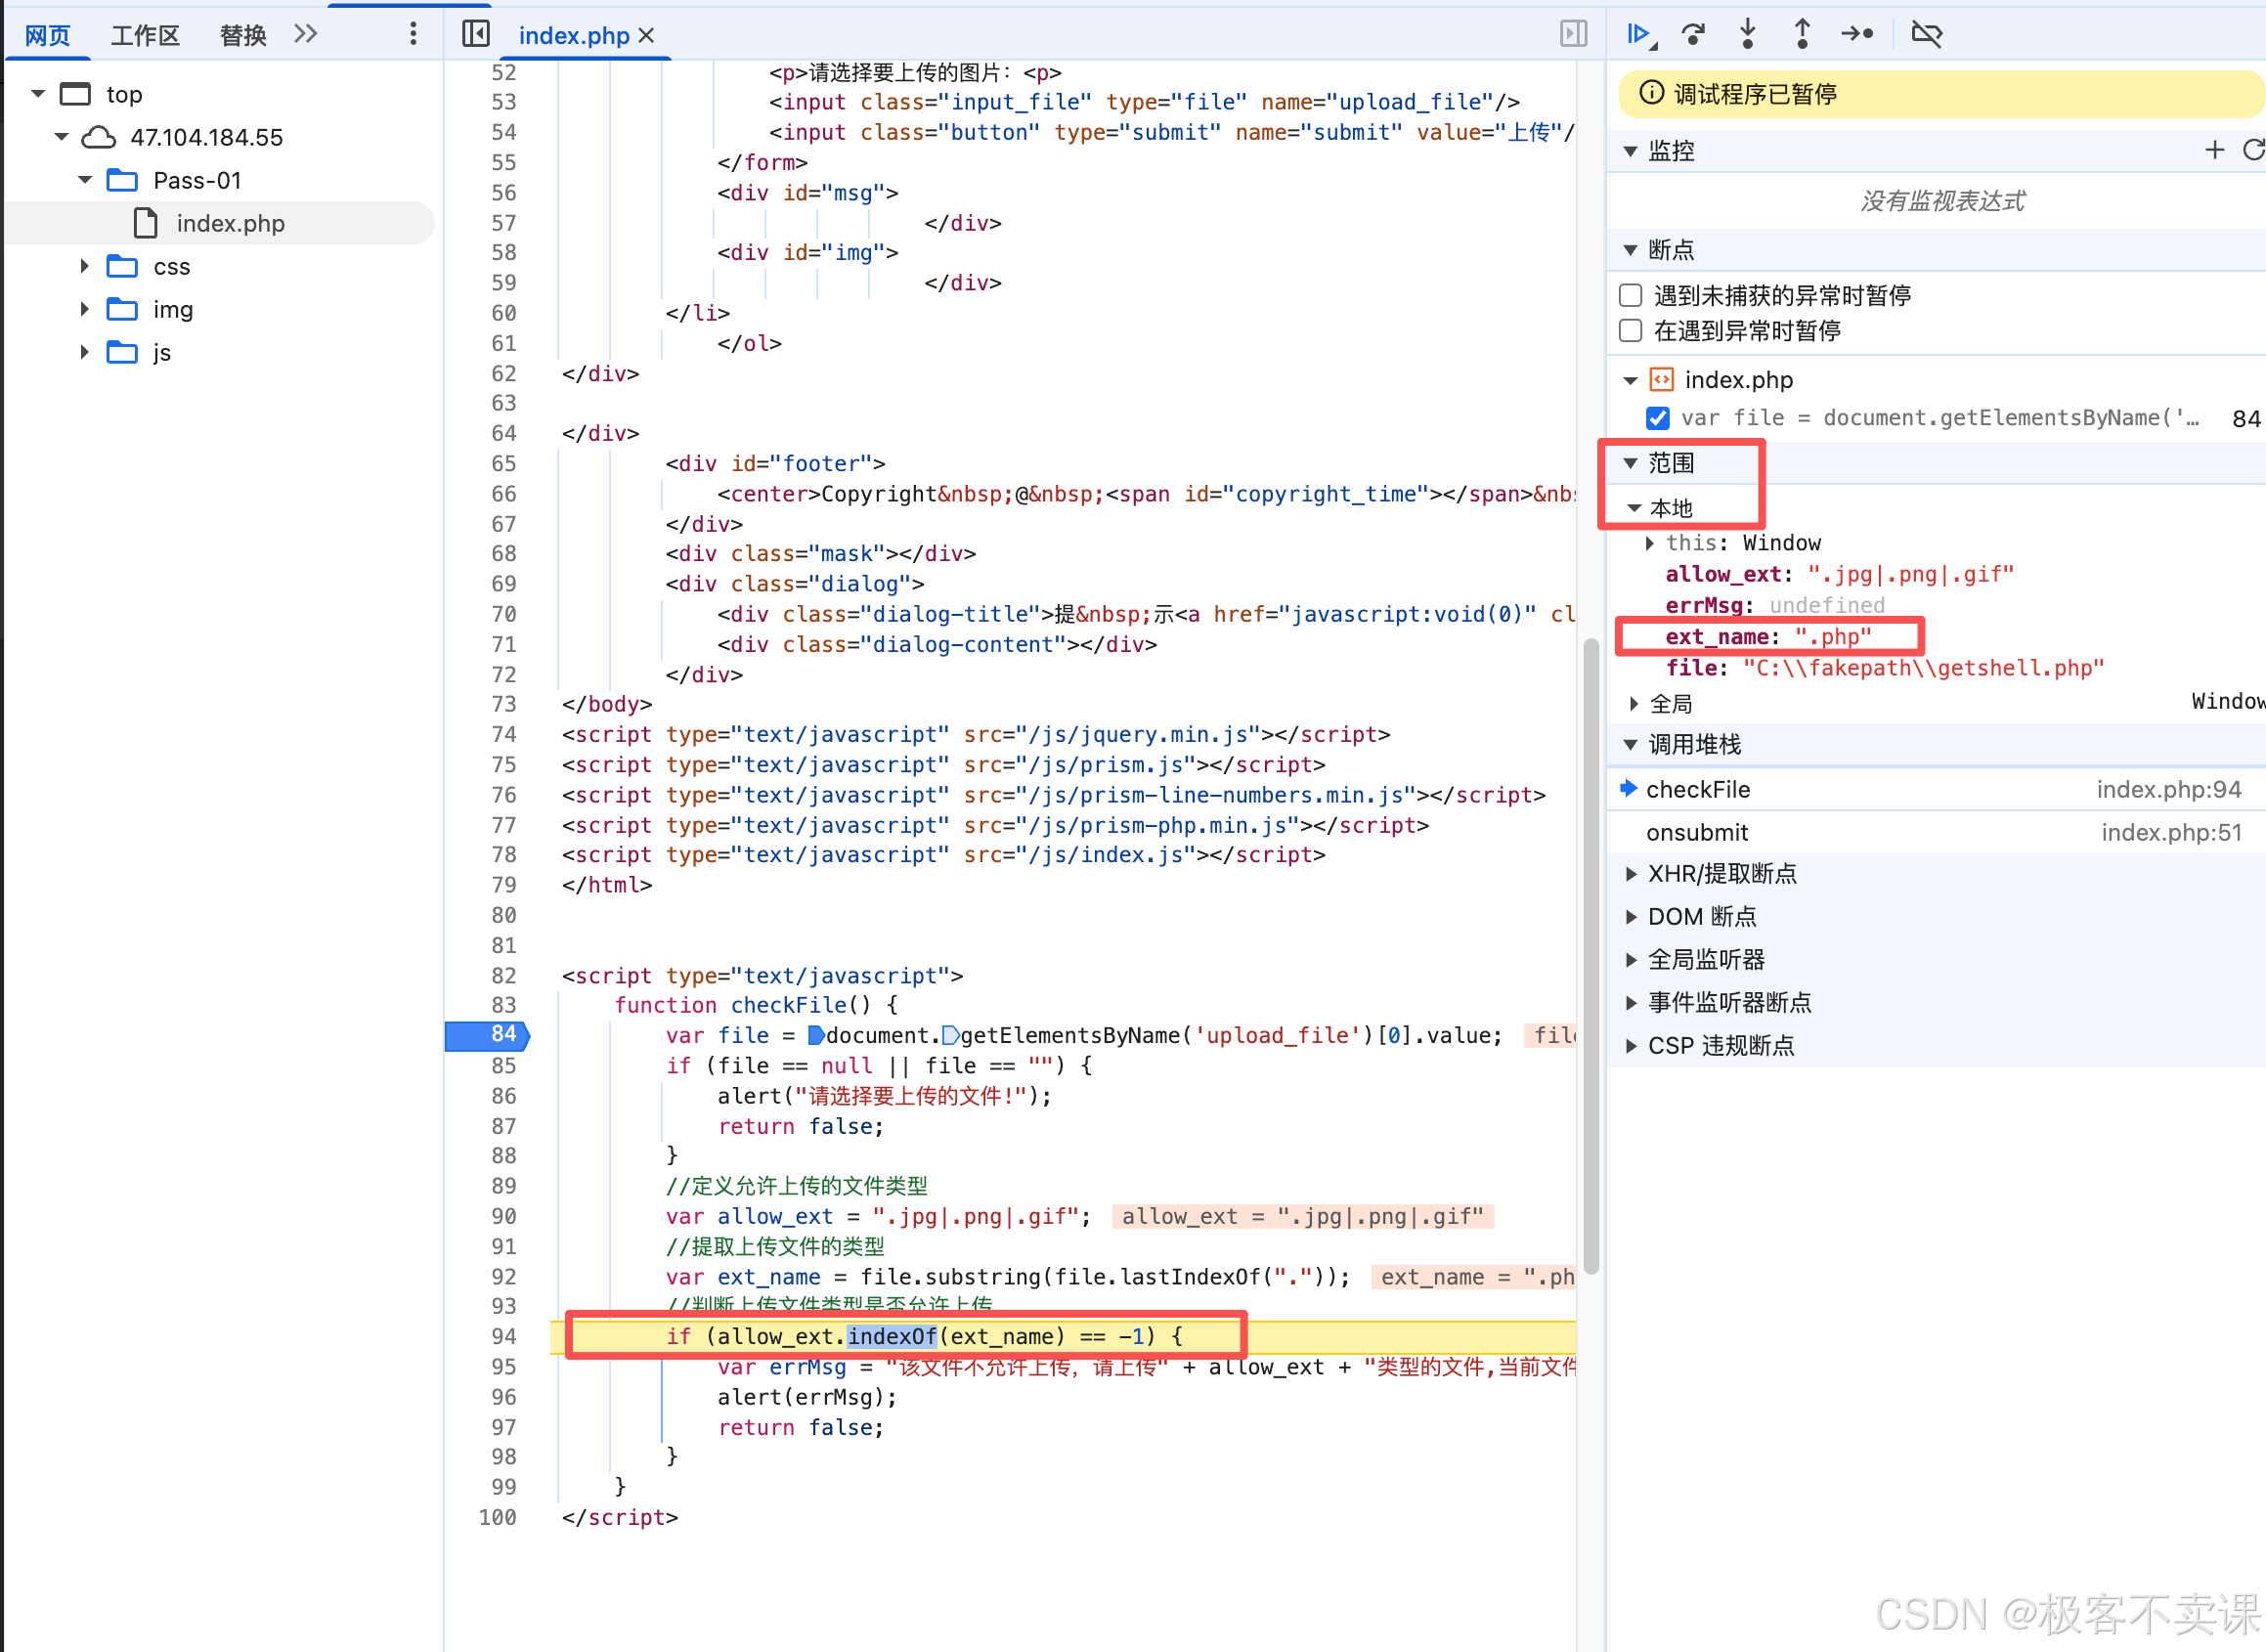Close the index.php editor tab
Image resolution: width=2266 pixels, height=1652 pixels.
(647, 36)
